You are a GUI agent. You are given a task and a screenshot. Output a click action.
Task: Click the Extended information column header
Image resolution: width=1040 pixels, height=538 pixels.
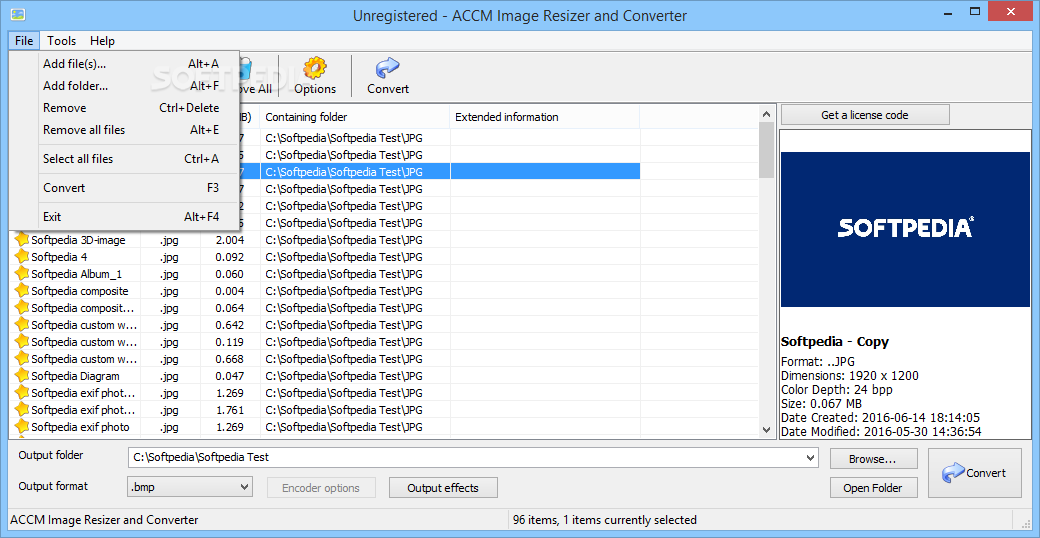(x=545, y=117)
